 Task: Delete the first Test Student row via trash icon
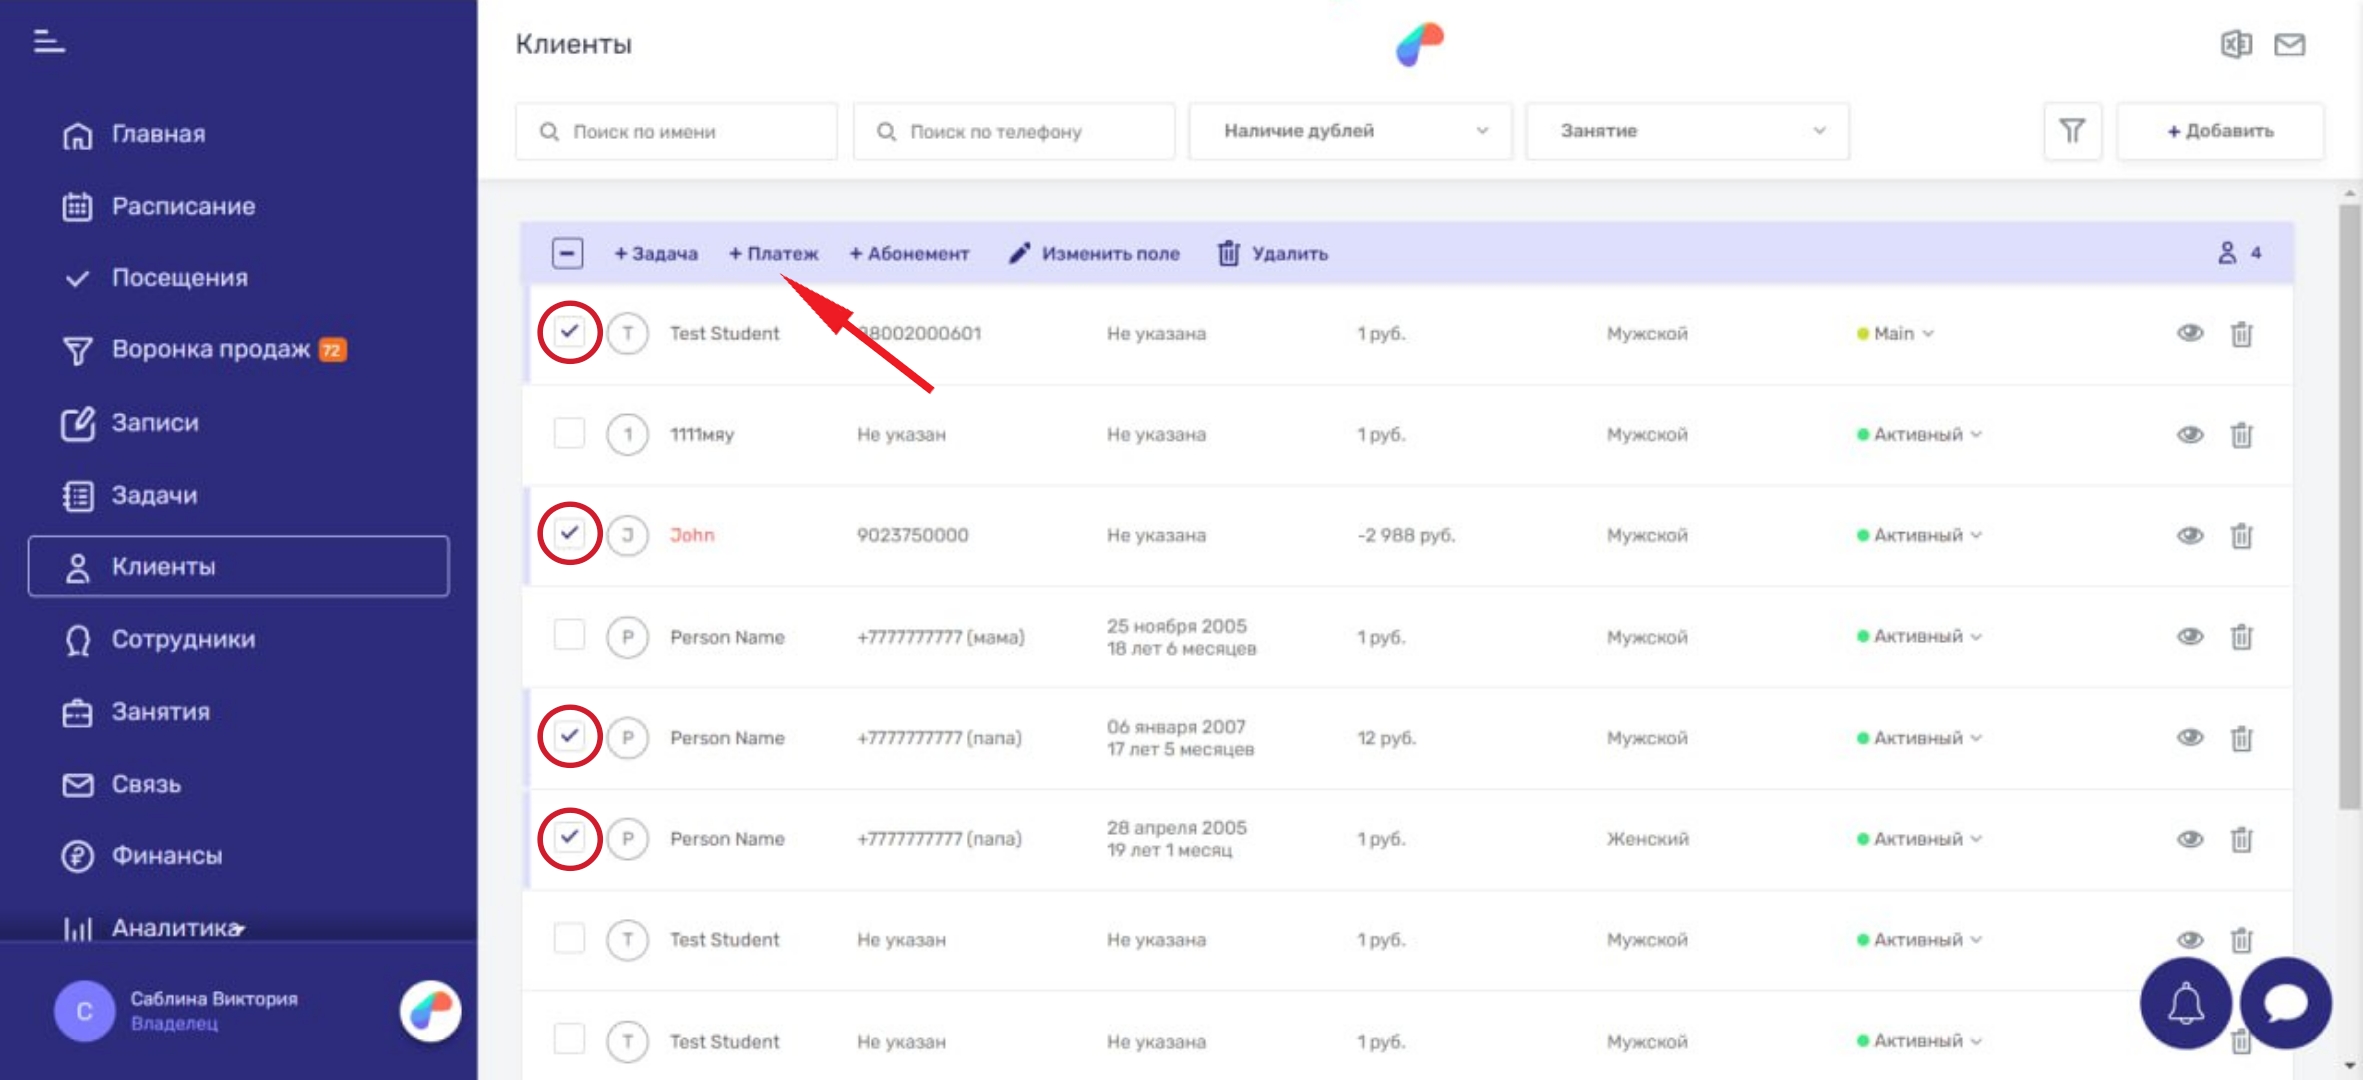click(2241, 333)
